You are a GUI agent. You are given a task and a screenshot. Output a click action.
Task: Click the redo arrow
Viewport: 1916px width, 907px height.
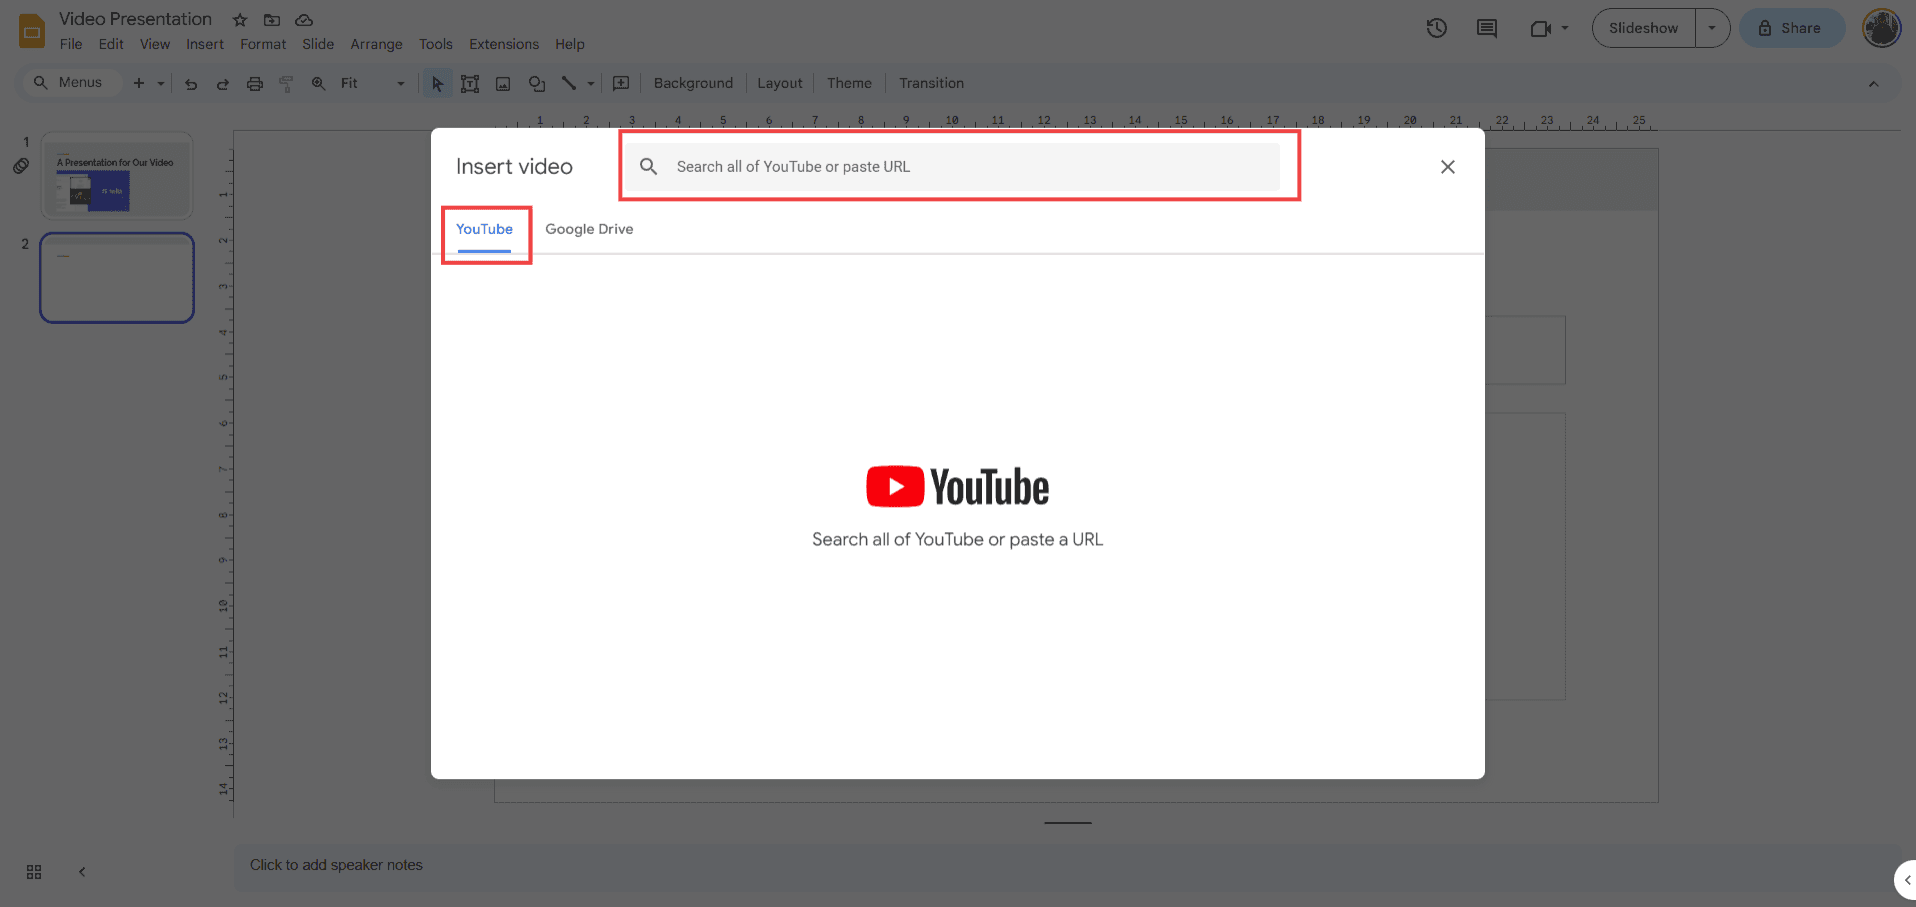[x=223, y=84]
